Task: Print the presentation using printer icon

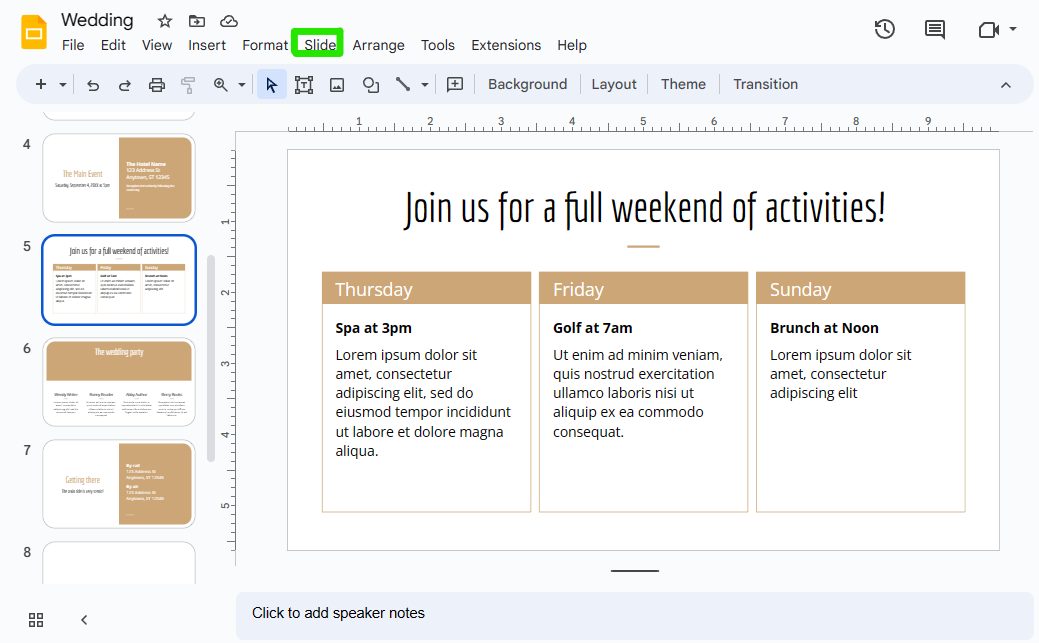Action: (157, 85)
